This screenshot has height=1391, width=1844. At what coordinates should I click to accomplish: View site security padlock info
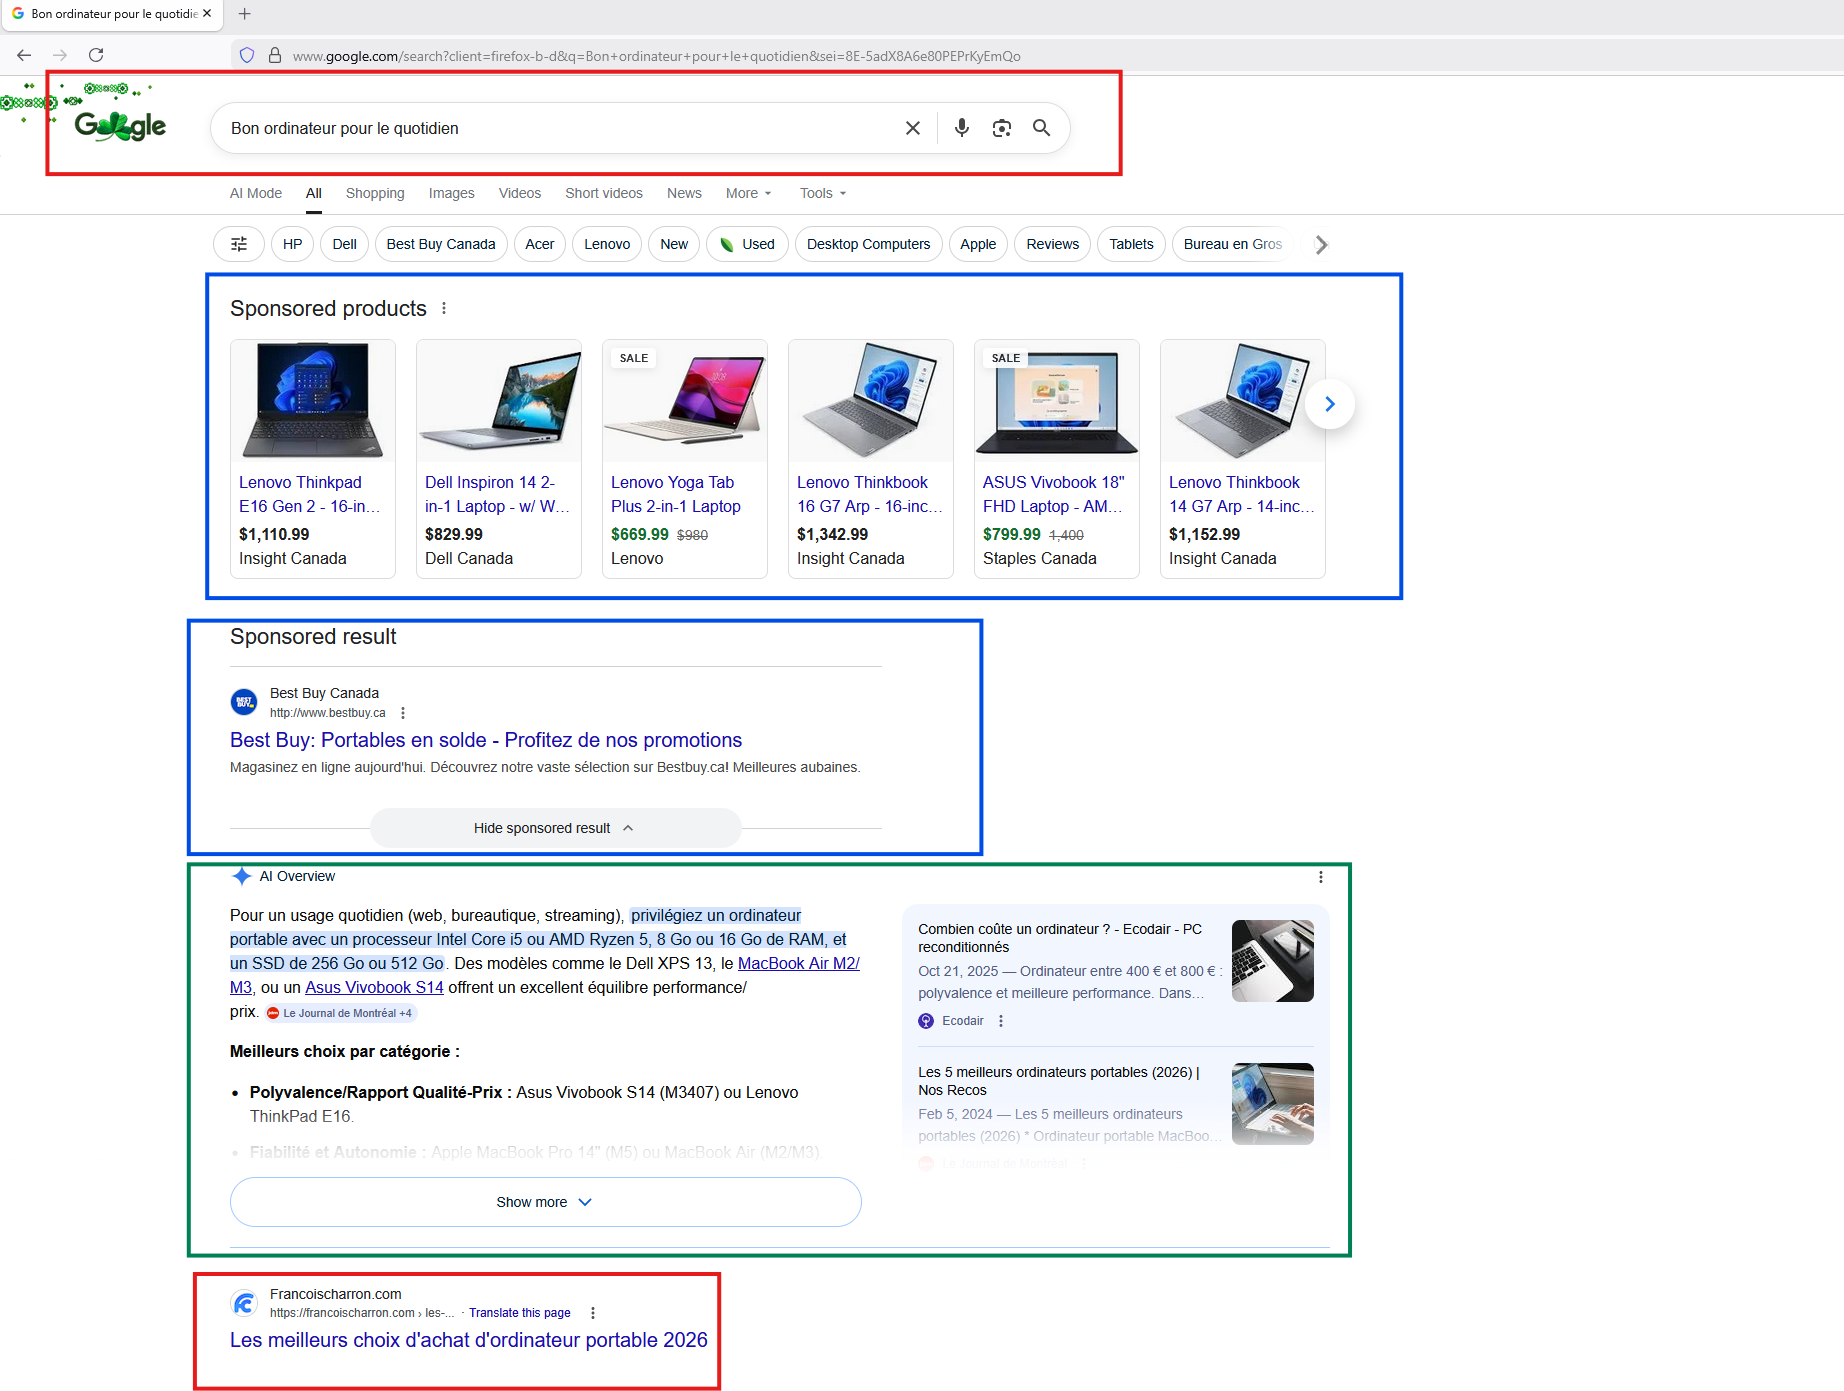(274, 56)
